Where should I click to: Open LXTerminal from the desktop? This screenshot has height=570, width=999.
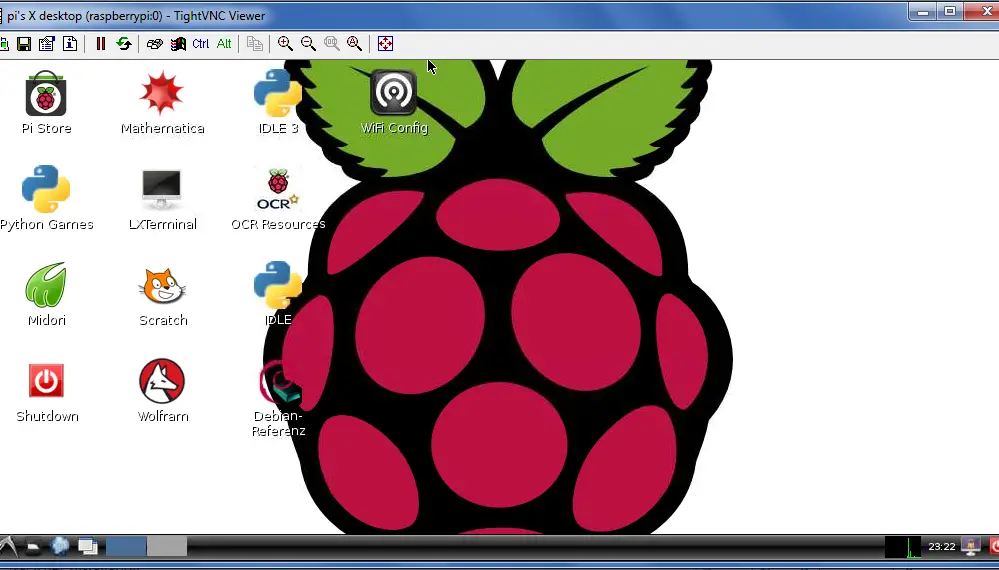pyautogui.click(x=162, y=189)
